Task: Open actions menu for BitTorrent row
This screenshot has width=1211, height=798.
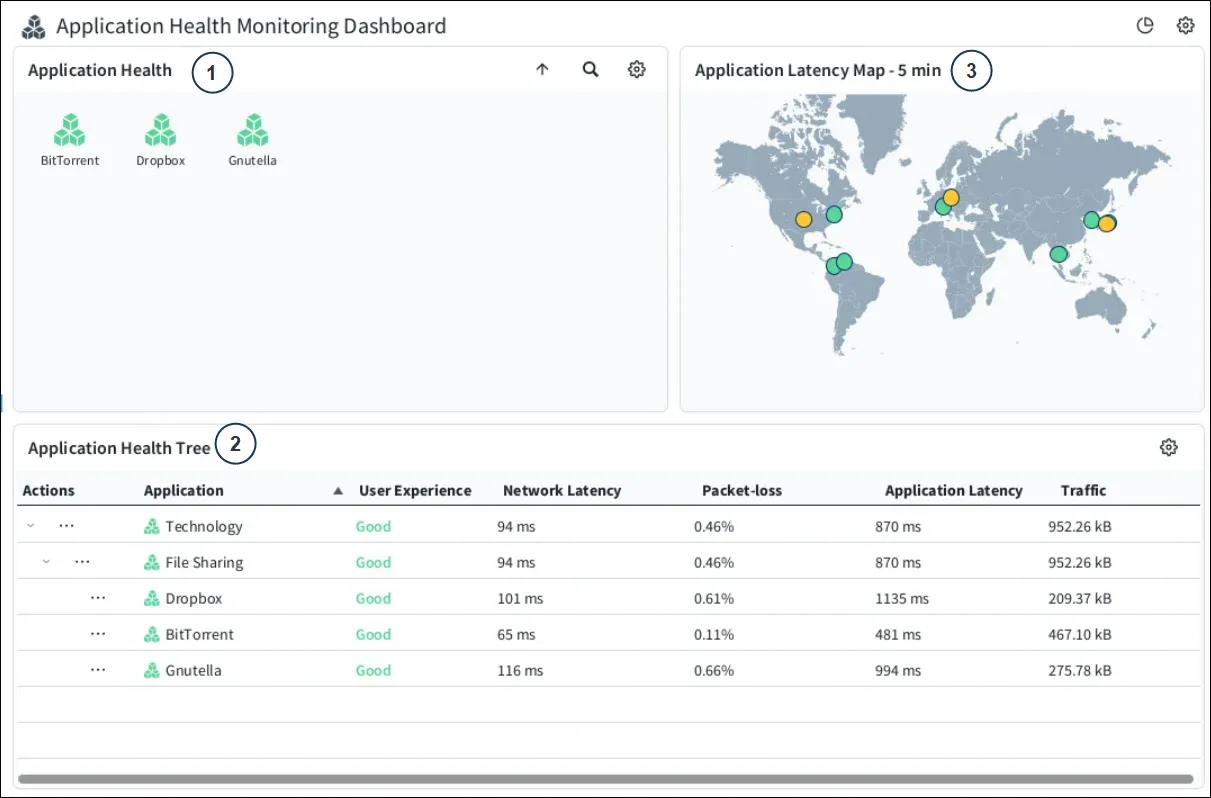Action: (98, 634)
